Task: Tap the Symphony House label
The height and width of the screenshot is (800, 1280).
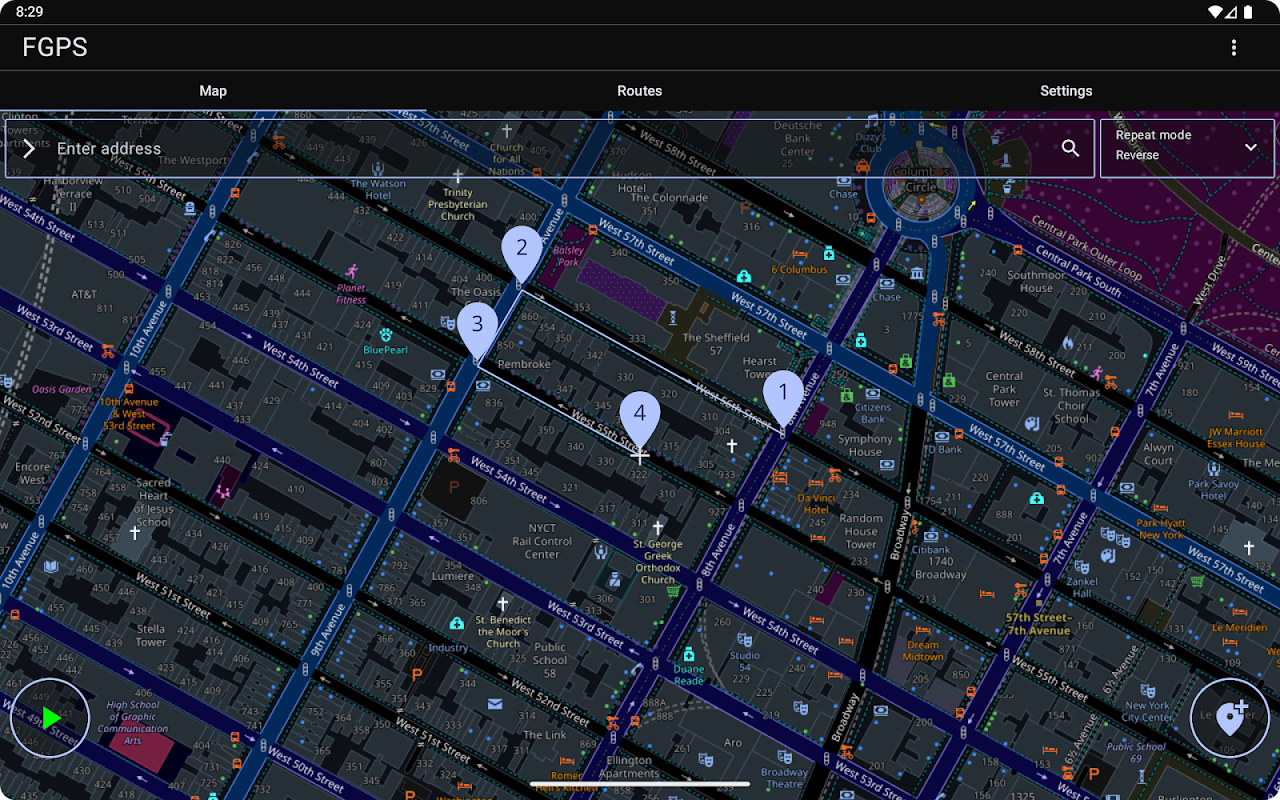Action: (865, 446)
